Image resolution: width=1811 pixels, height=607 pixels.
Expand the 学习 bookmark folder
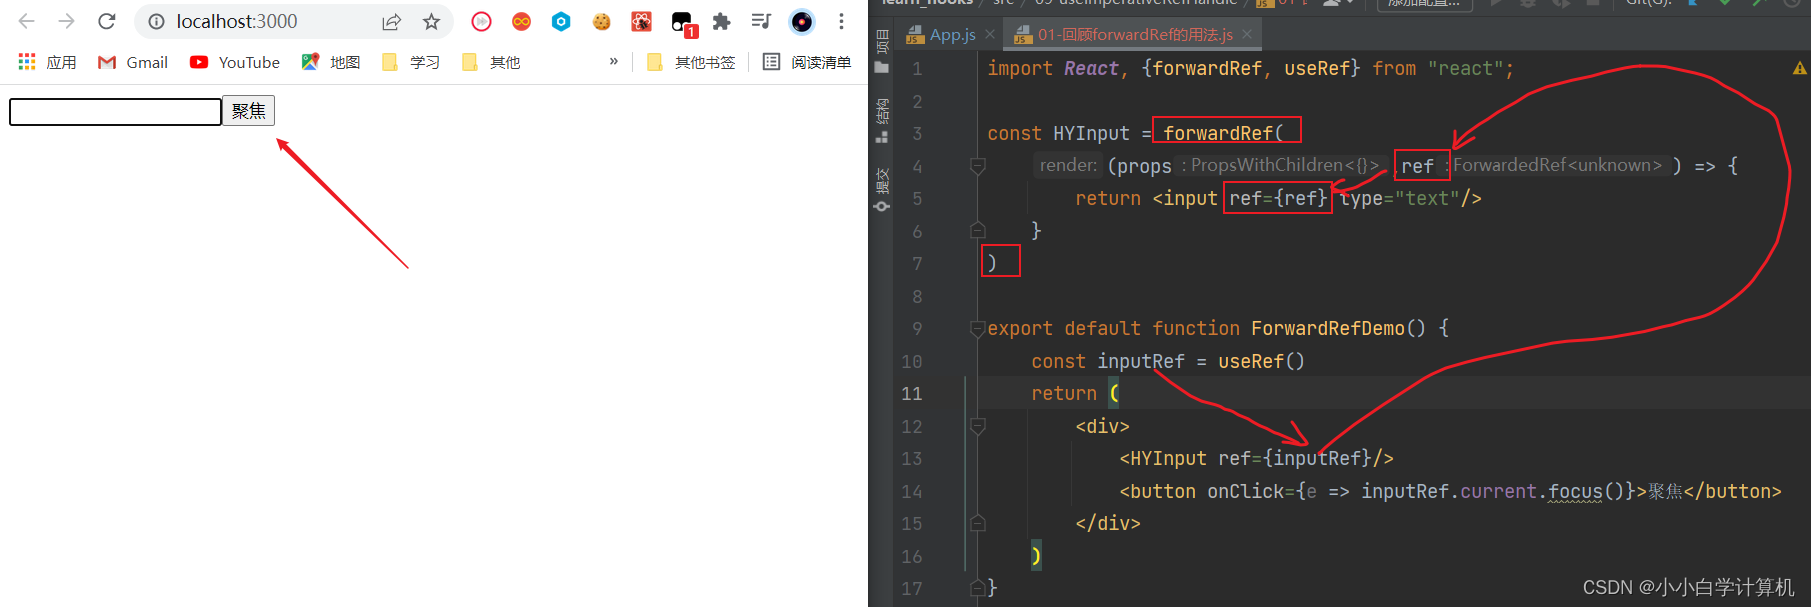click(x=410, y=62)
